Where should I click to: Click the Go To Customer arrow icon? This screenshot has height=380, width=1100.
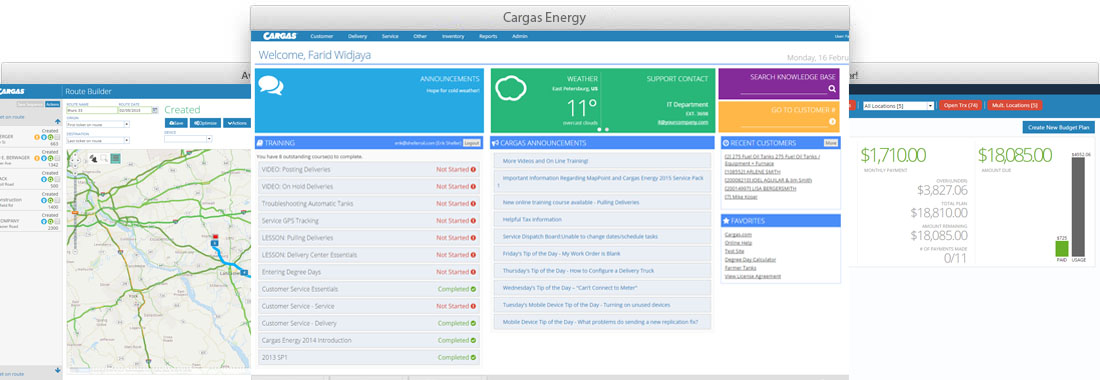coord(832,121)
